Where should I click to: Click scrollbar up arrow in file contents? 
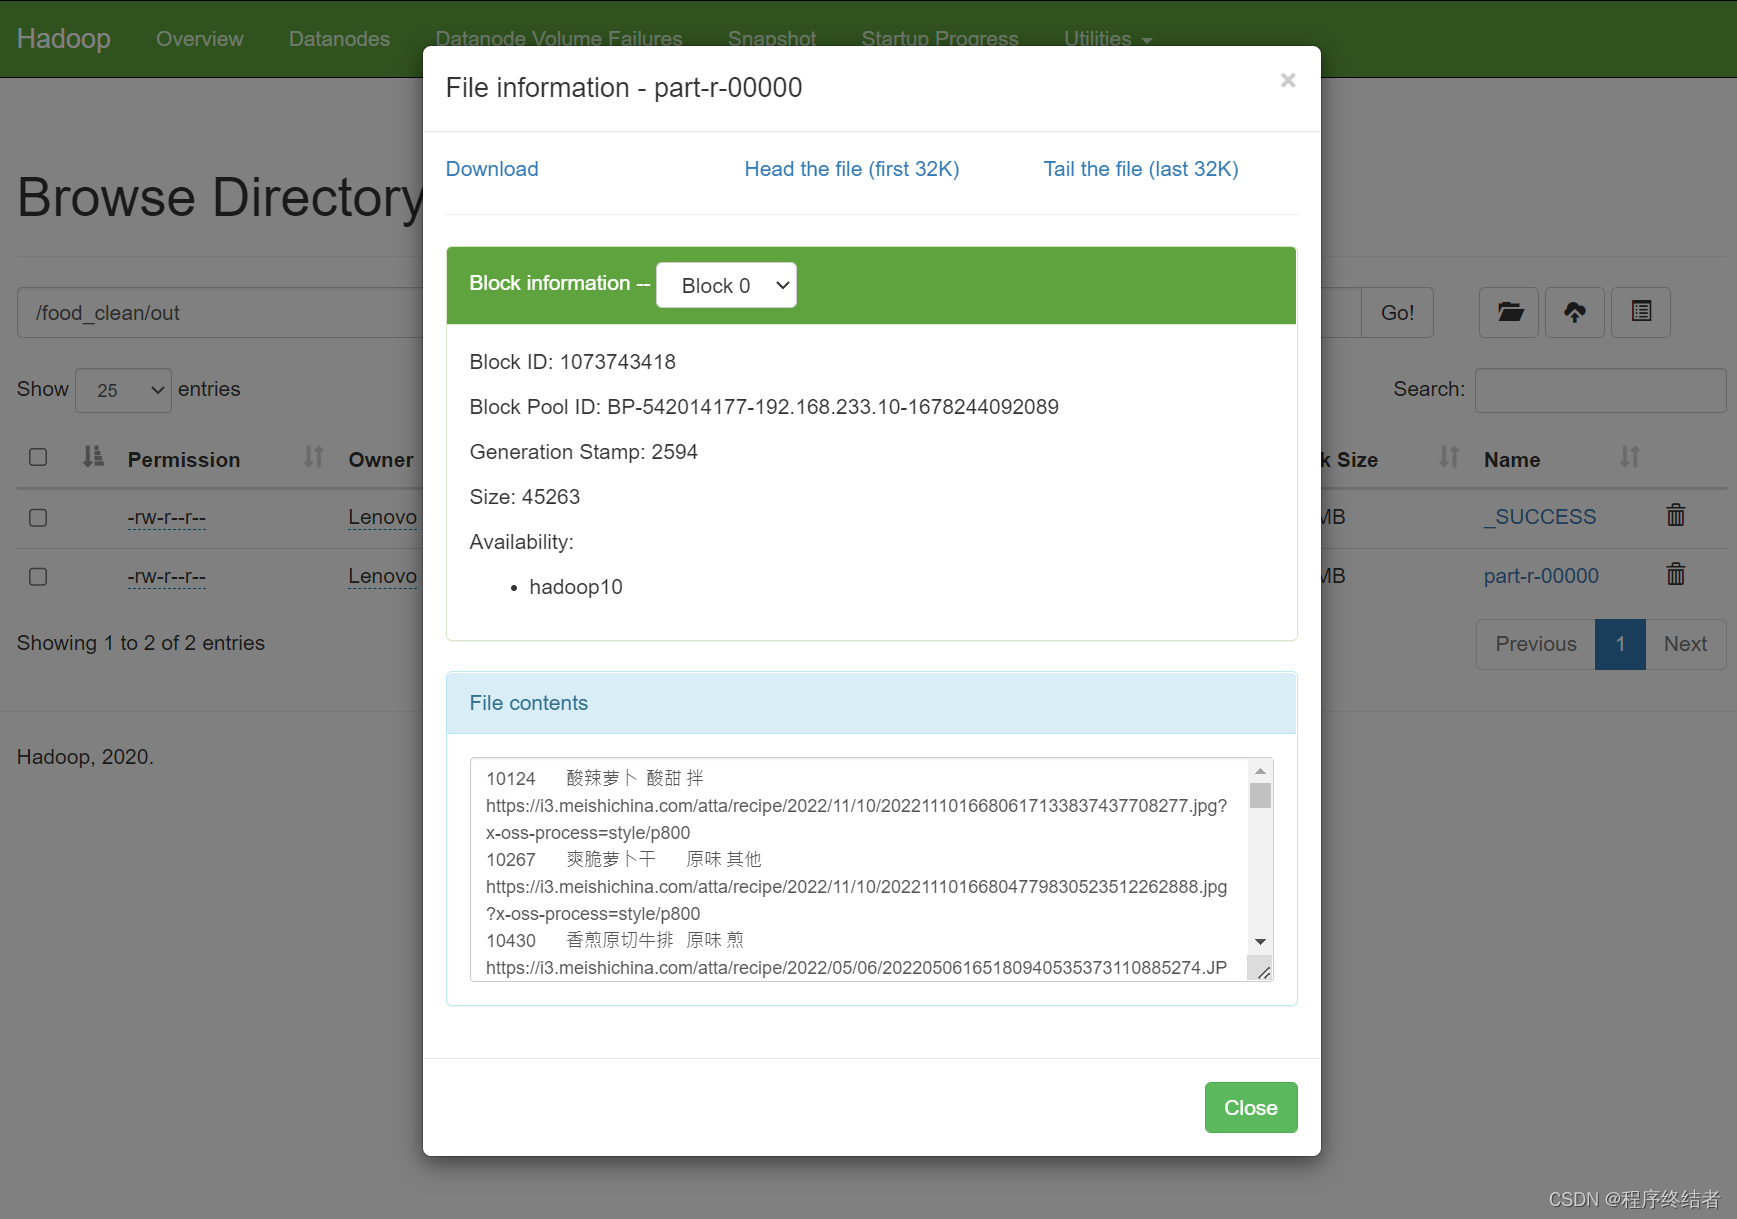(1261, 771)
